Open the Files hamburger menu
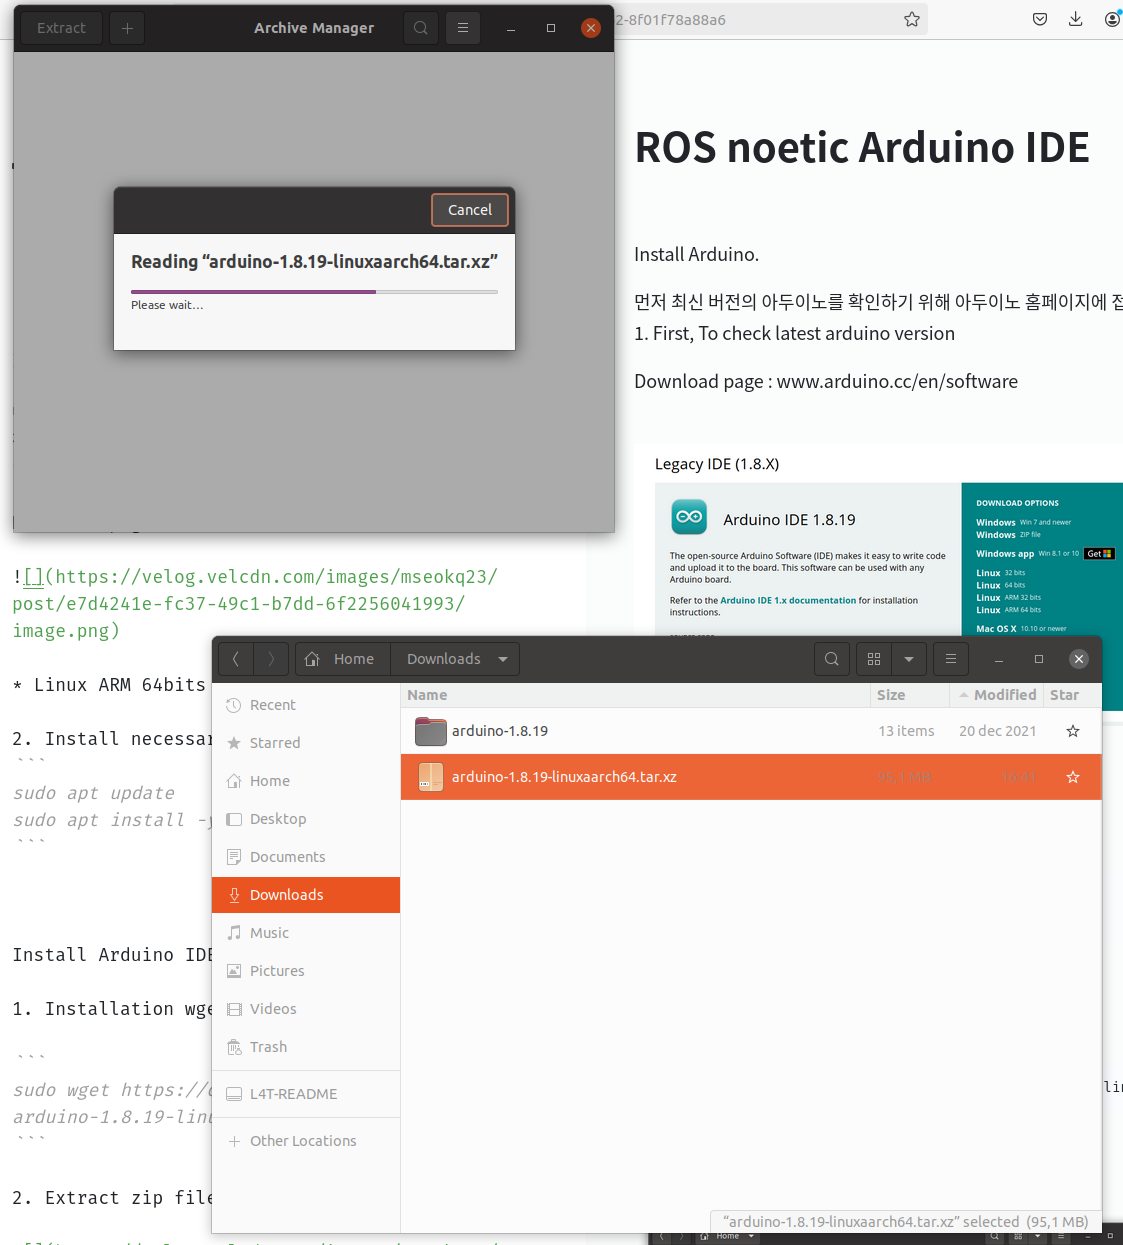The image size is (1123, 1245). point(951,659)
